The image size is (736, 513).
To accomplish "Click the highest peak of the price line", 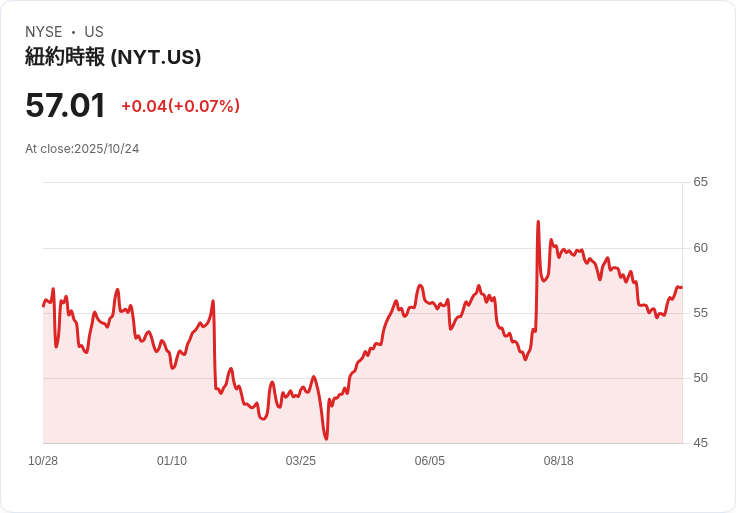I will click(538, 222).
